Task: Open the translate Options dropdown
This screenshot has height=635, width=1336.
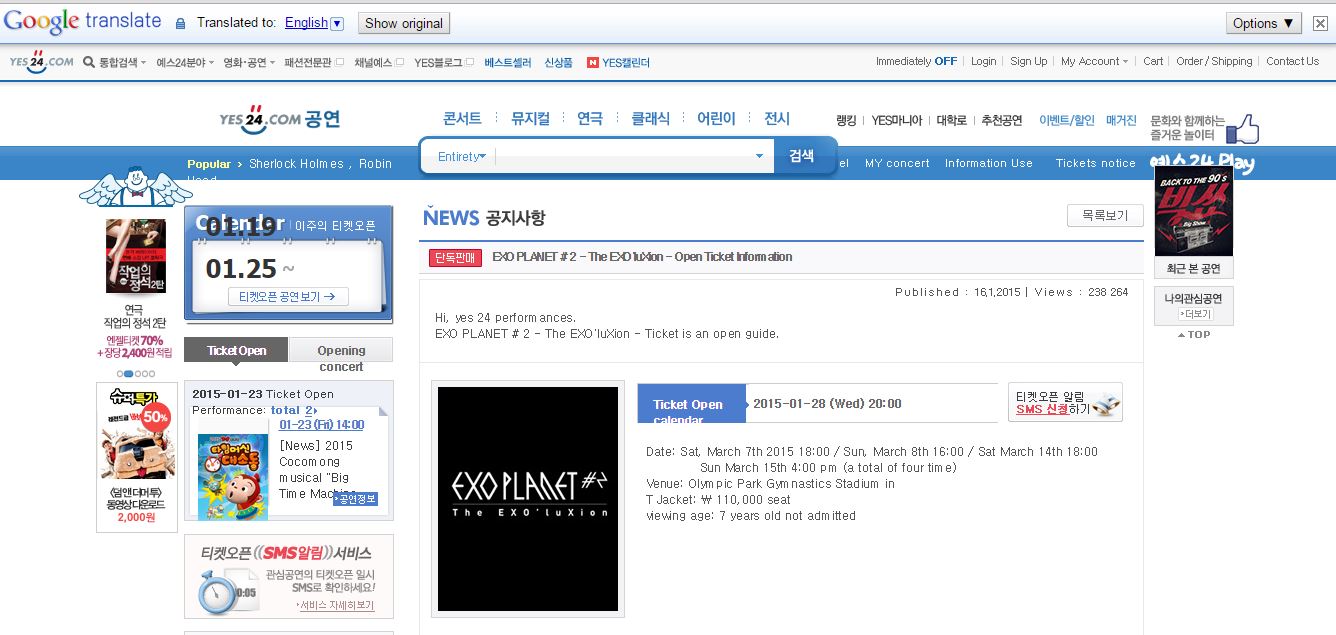Action: click(x=1264, y=23)
